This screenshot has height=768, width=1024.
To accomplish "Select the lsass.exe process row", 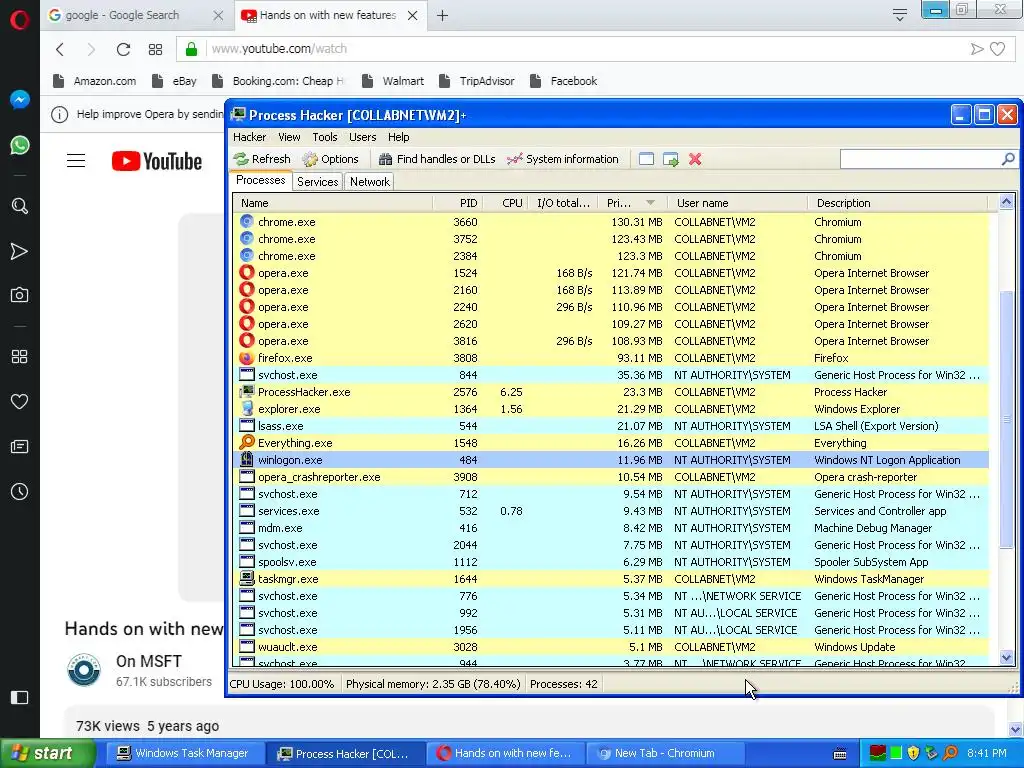I will pyautogui.click(x=611, y=426).
